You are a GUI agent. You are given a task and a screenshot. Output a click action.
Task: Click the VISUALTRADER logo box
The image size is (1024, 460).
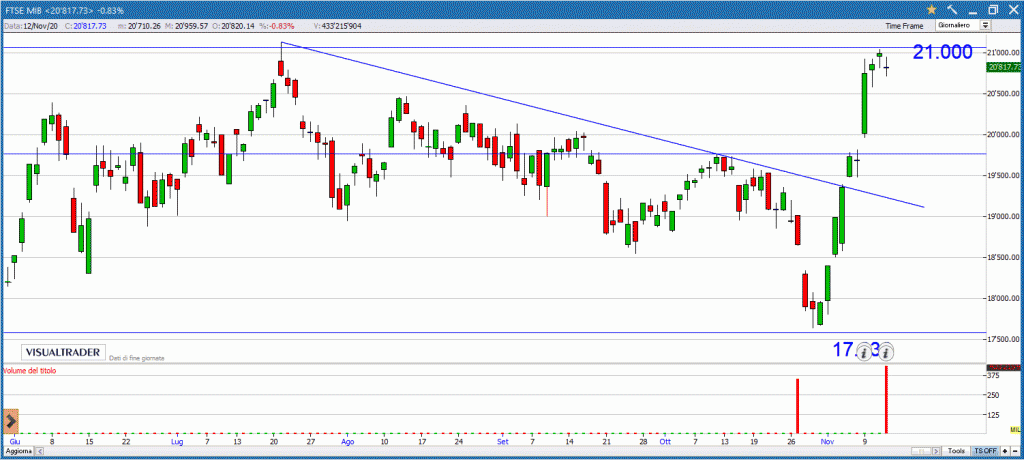(x=63, y=352)
